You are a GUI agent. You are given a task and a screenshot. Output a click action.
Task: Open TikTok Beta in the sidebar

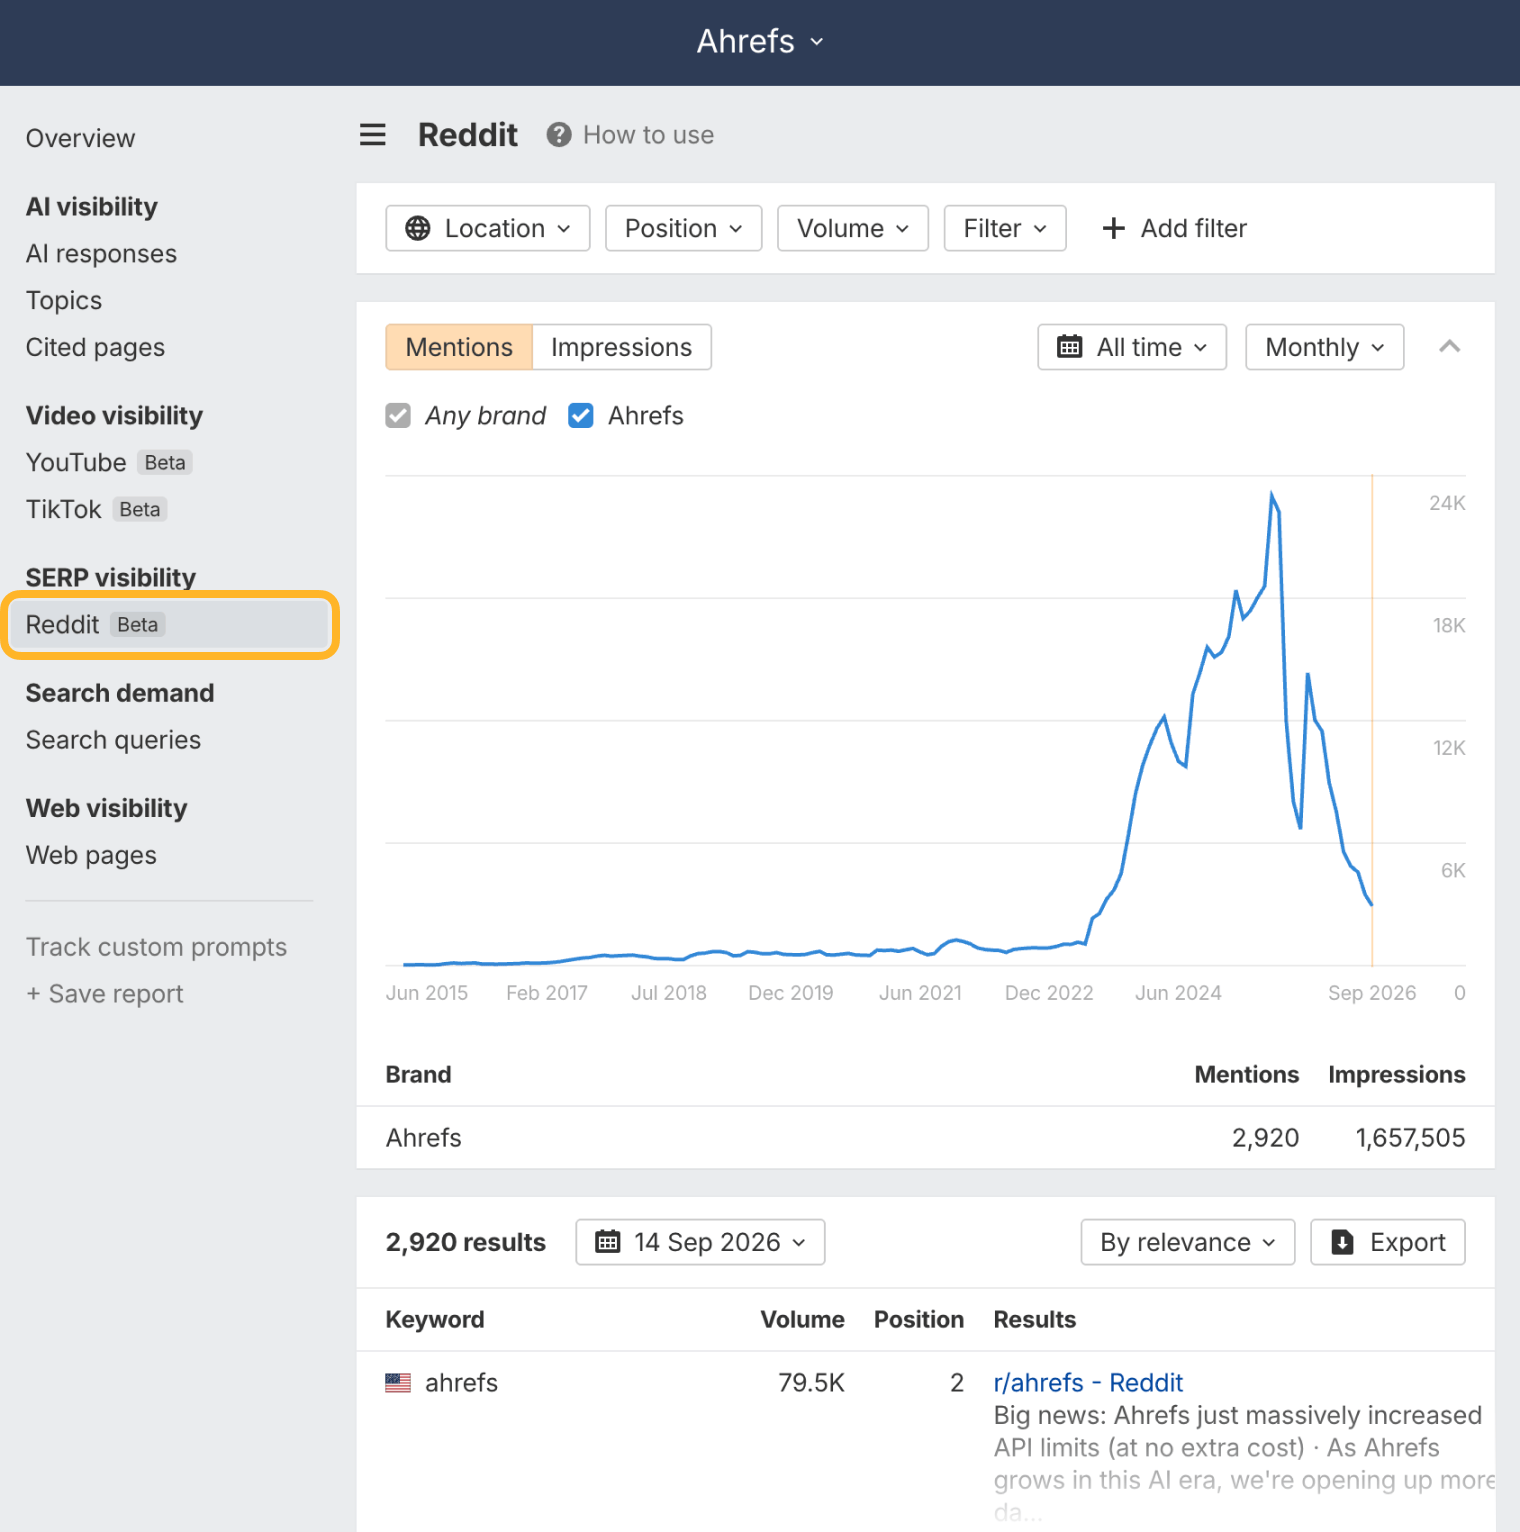click(96, 509)
